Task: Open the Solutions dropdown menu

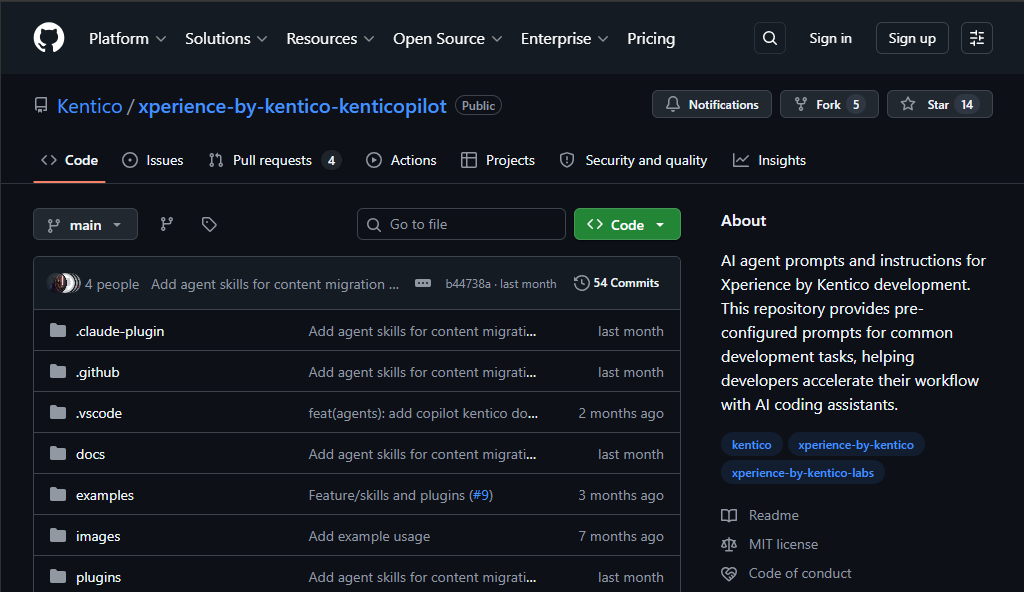Action: [x=226, y=39]
